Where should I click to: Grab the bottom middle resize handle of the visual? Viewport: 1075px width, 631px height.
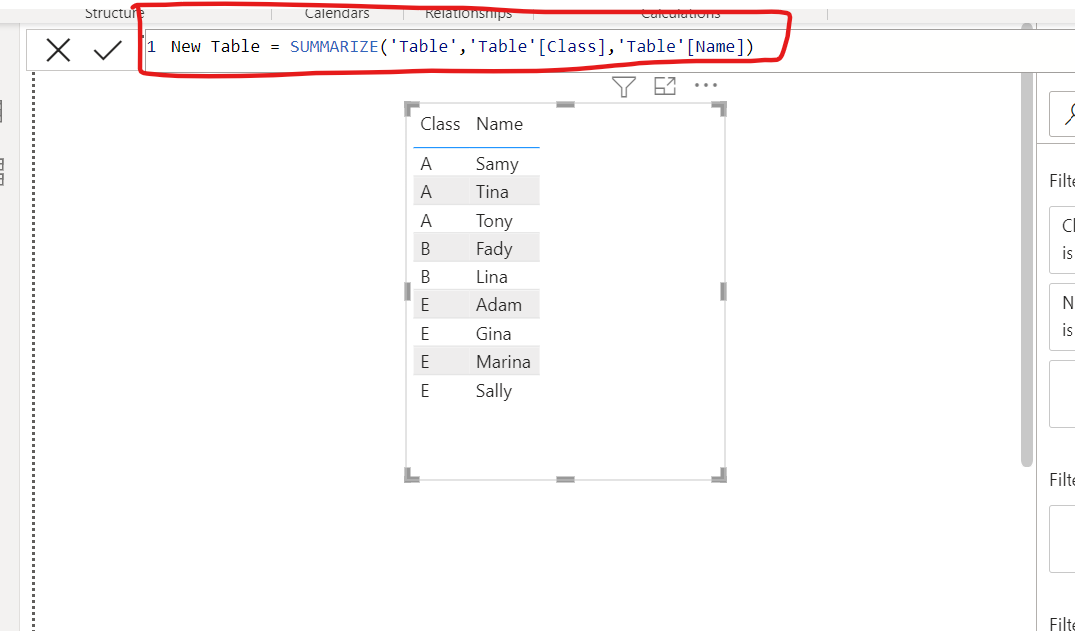[x=566, y=479]
